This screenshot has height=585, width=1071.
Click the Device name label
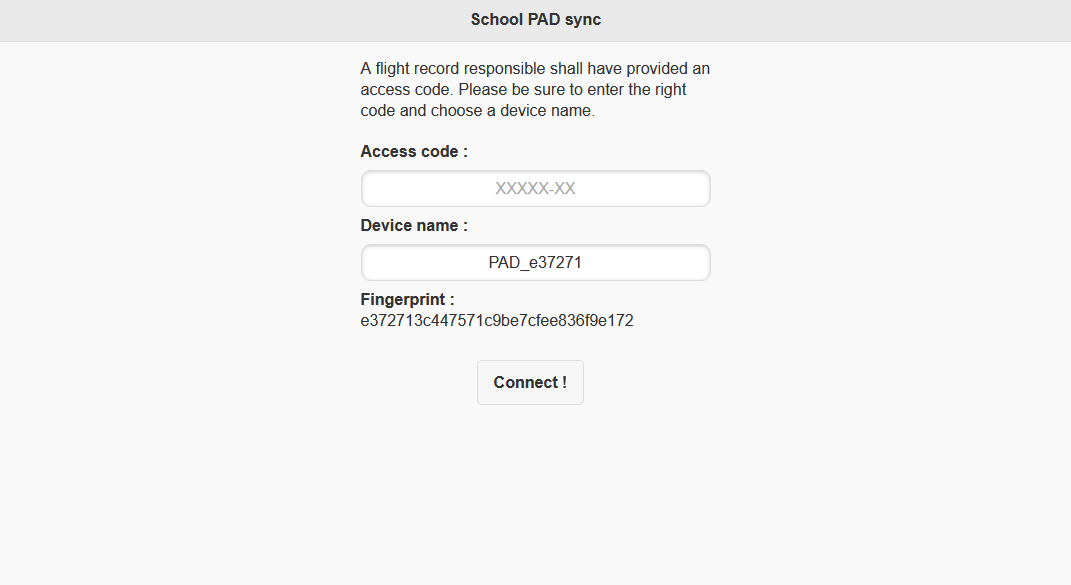(x=414, y=226)
